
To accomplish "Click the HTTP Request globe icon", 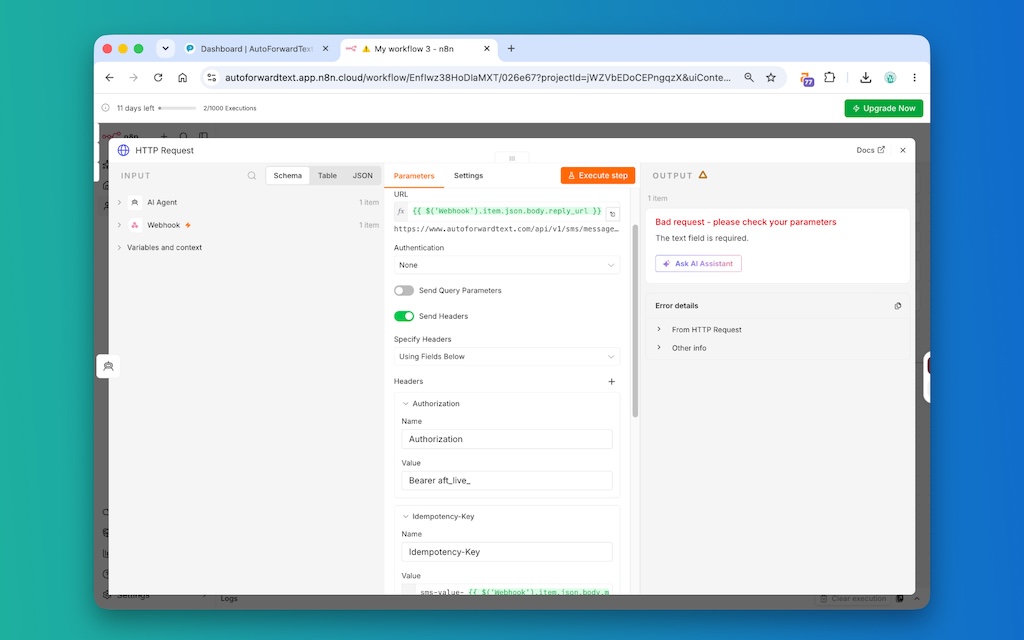I will click(x=123, y=150).
